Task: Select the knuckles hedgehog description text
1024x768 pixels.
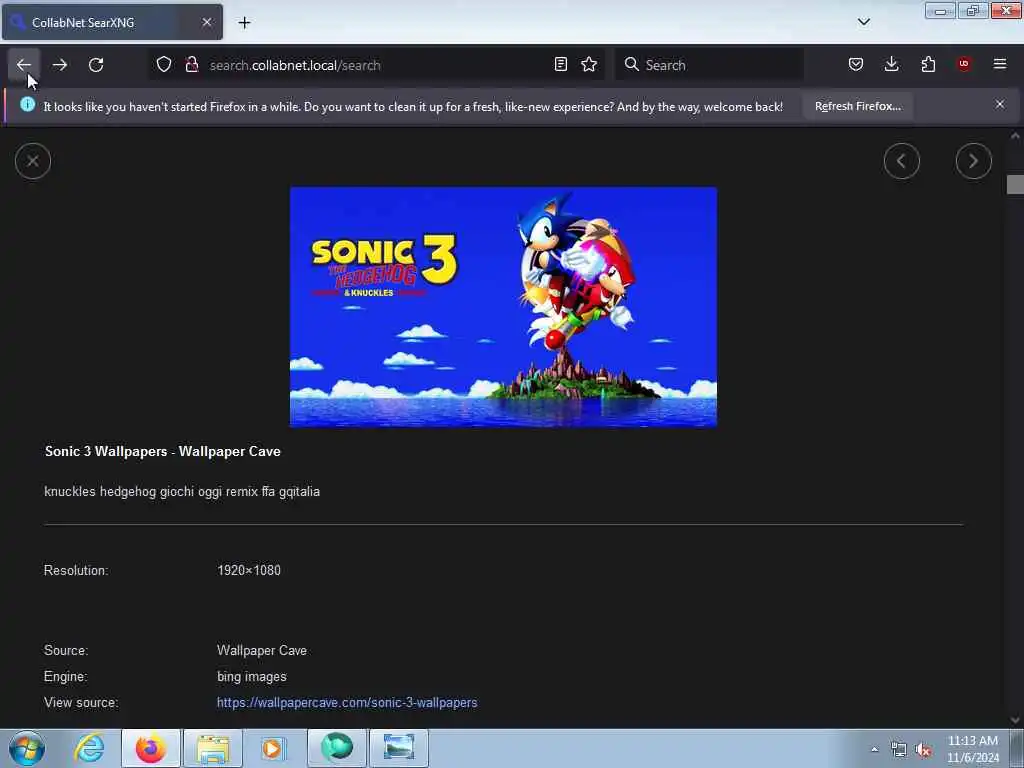Action: pyautogui.click(x=182, y=491)
